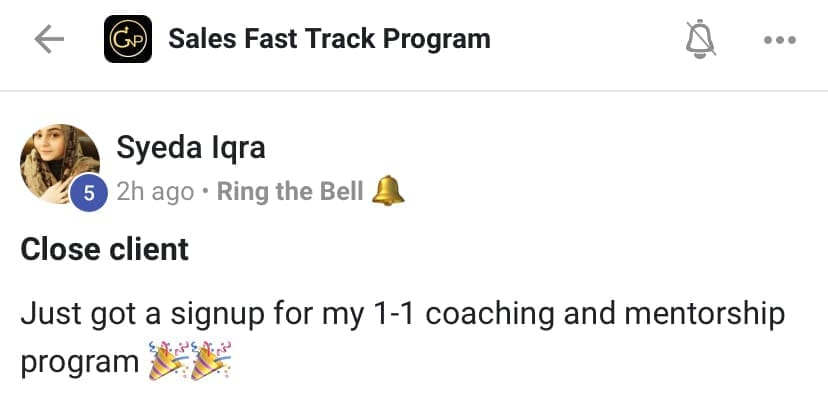
Task: View Syeda Iqra's profile picture
Action: [59, 162]
